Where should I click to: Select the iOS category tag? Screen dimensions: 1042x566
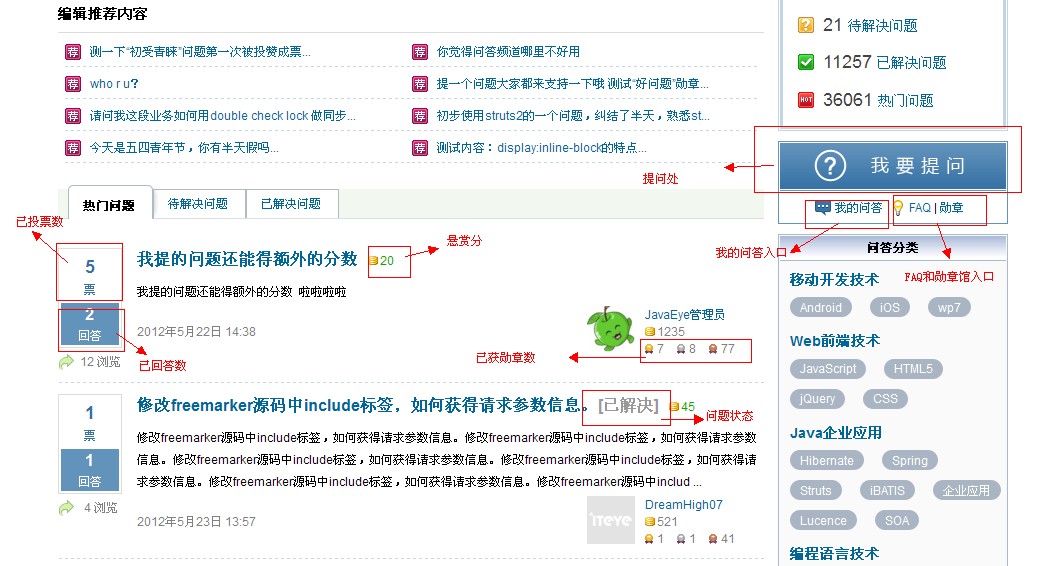click(889, 308)
